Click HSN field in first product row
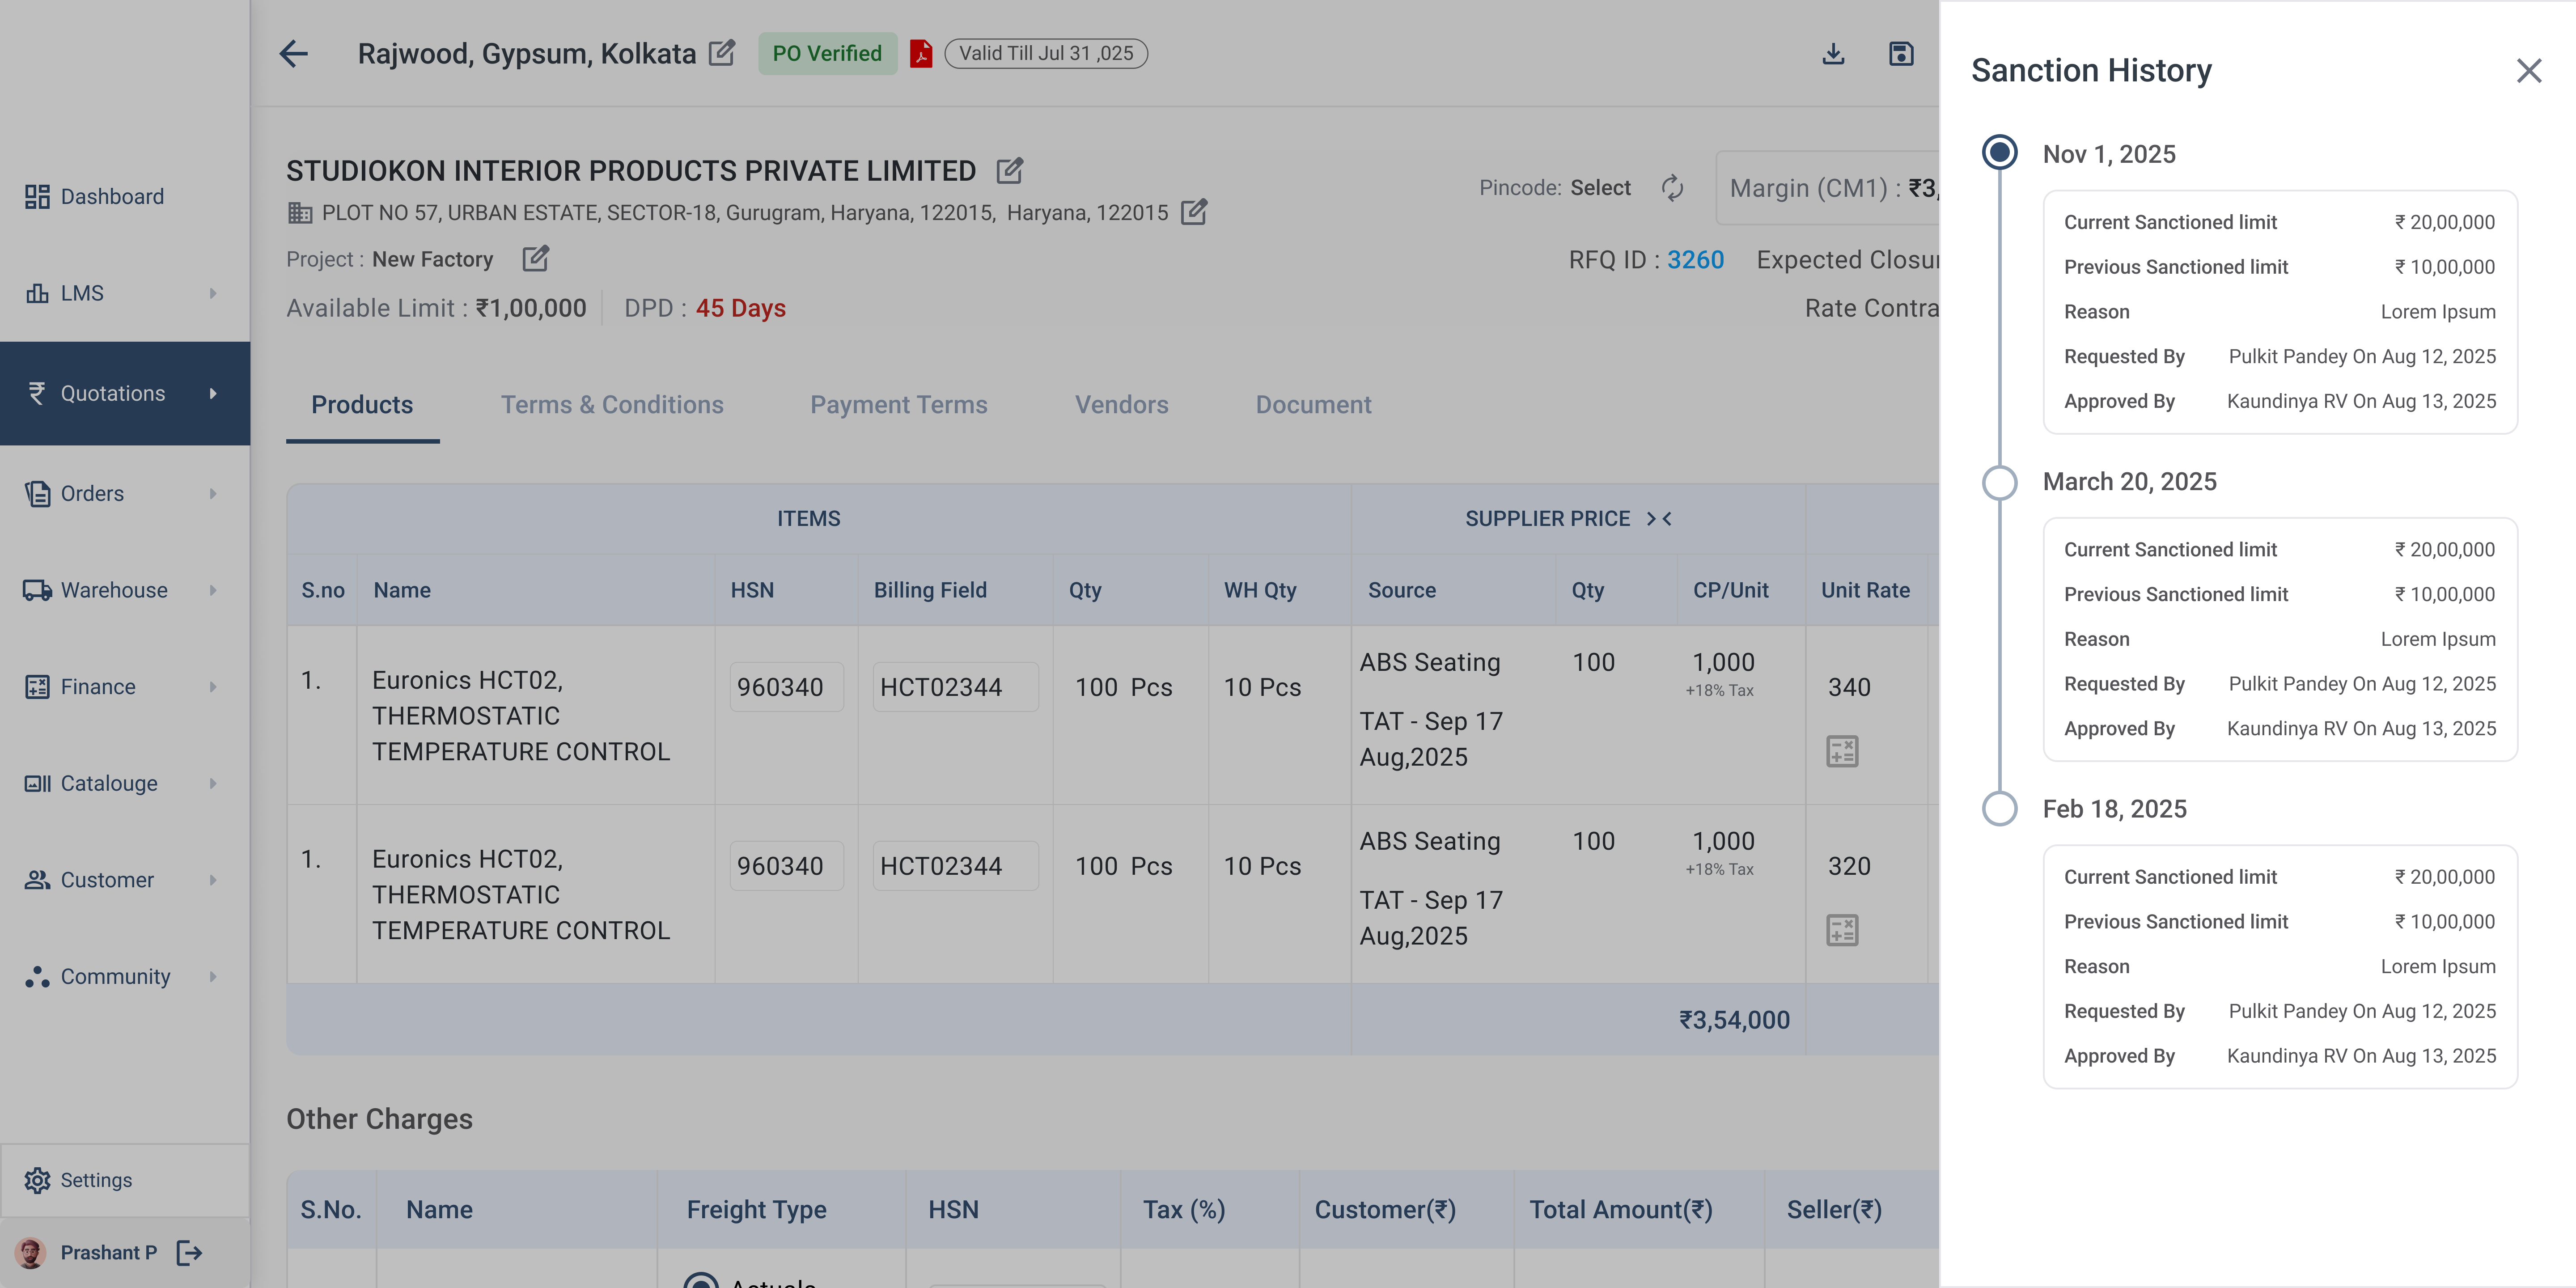Screen dimensions: 2576x1288 tap(786, 687)
